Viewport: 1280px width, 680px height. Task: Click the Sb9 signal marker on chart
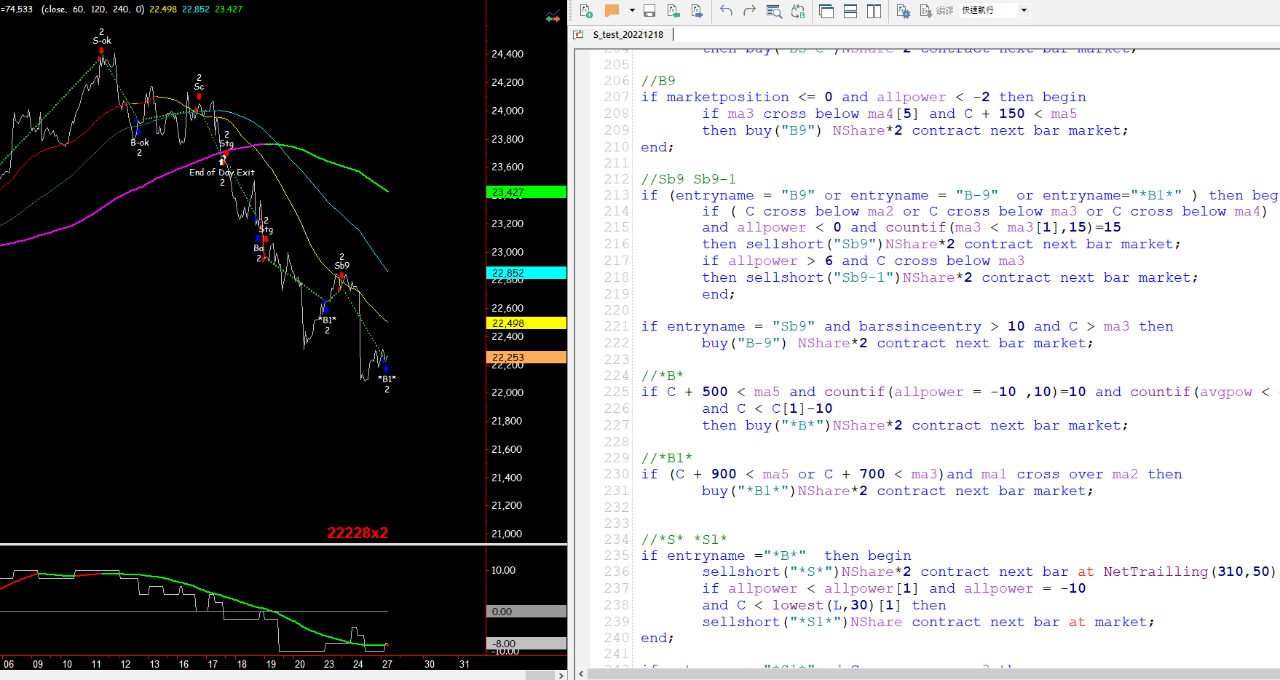[x=341, y=266]
